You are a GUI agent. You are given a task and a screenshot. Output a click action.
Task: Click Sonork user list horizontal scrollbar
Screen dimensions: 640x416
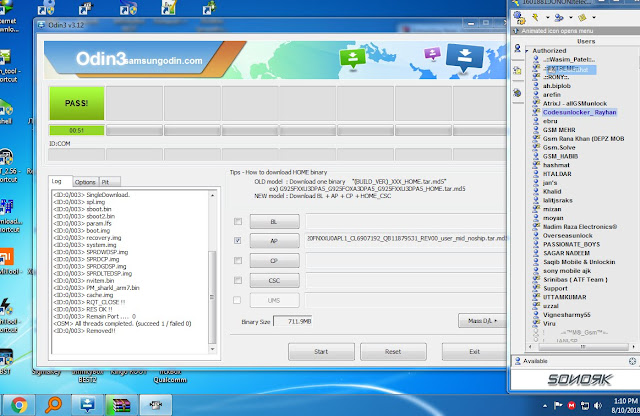tap(583, 347)
